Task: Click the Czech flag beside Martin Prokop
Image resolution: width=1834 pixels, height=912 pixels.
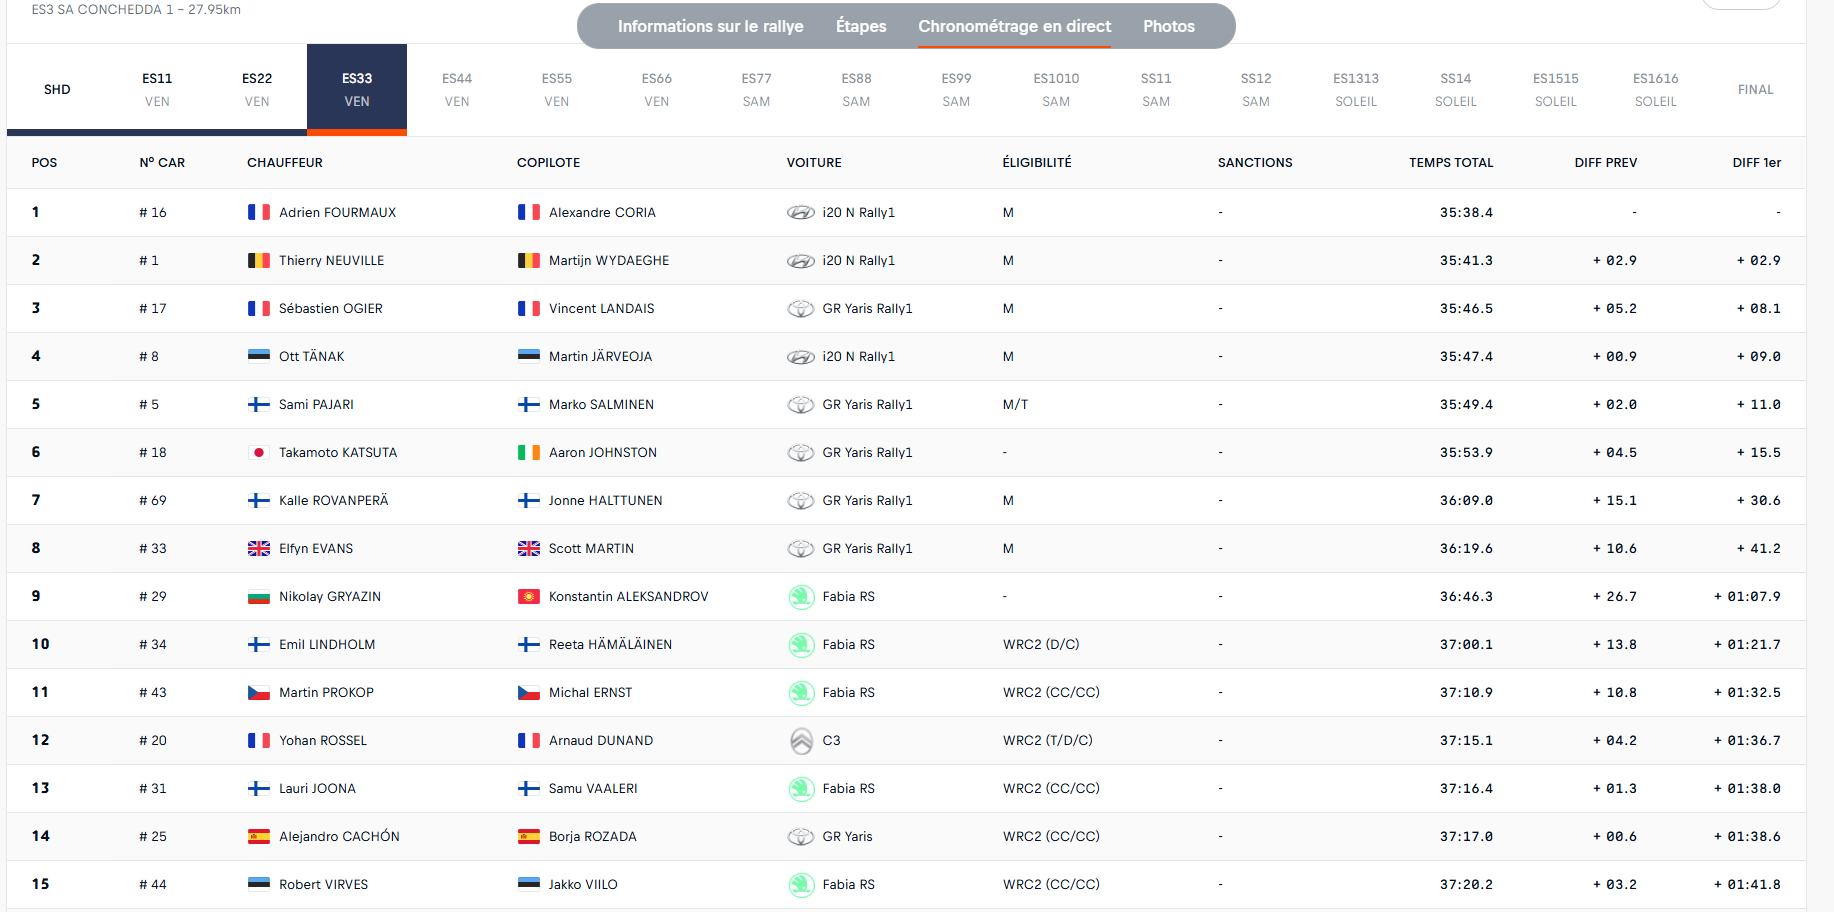Action: [x=259, y=693]
